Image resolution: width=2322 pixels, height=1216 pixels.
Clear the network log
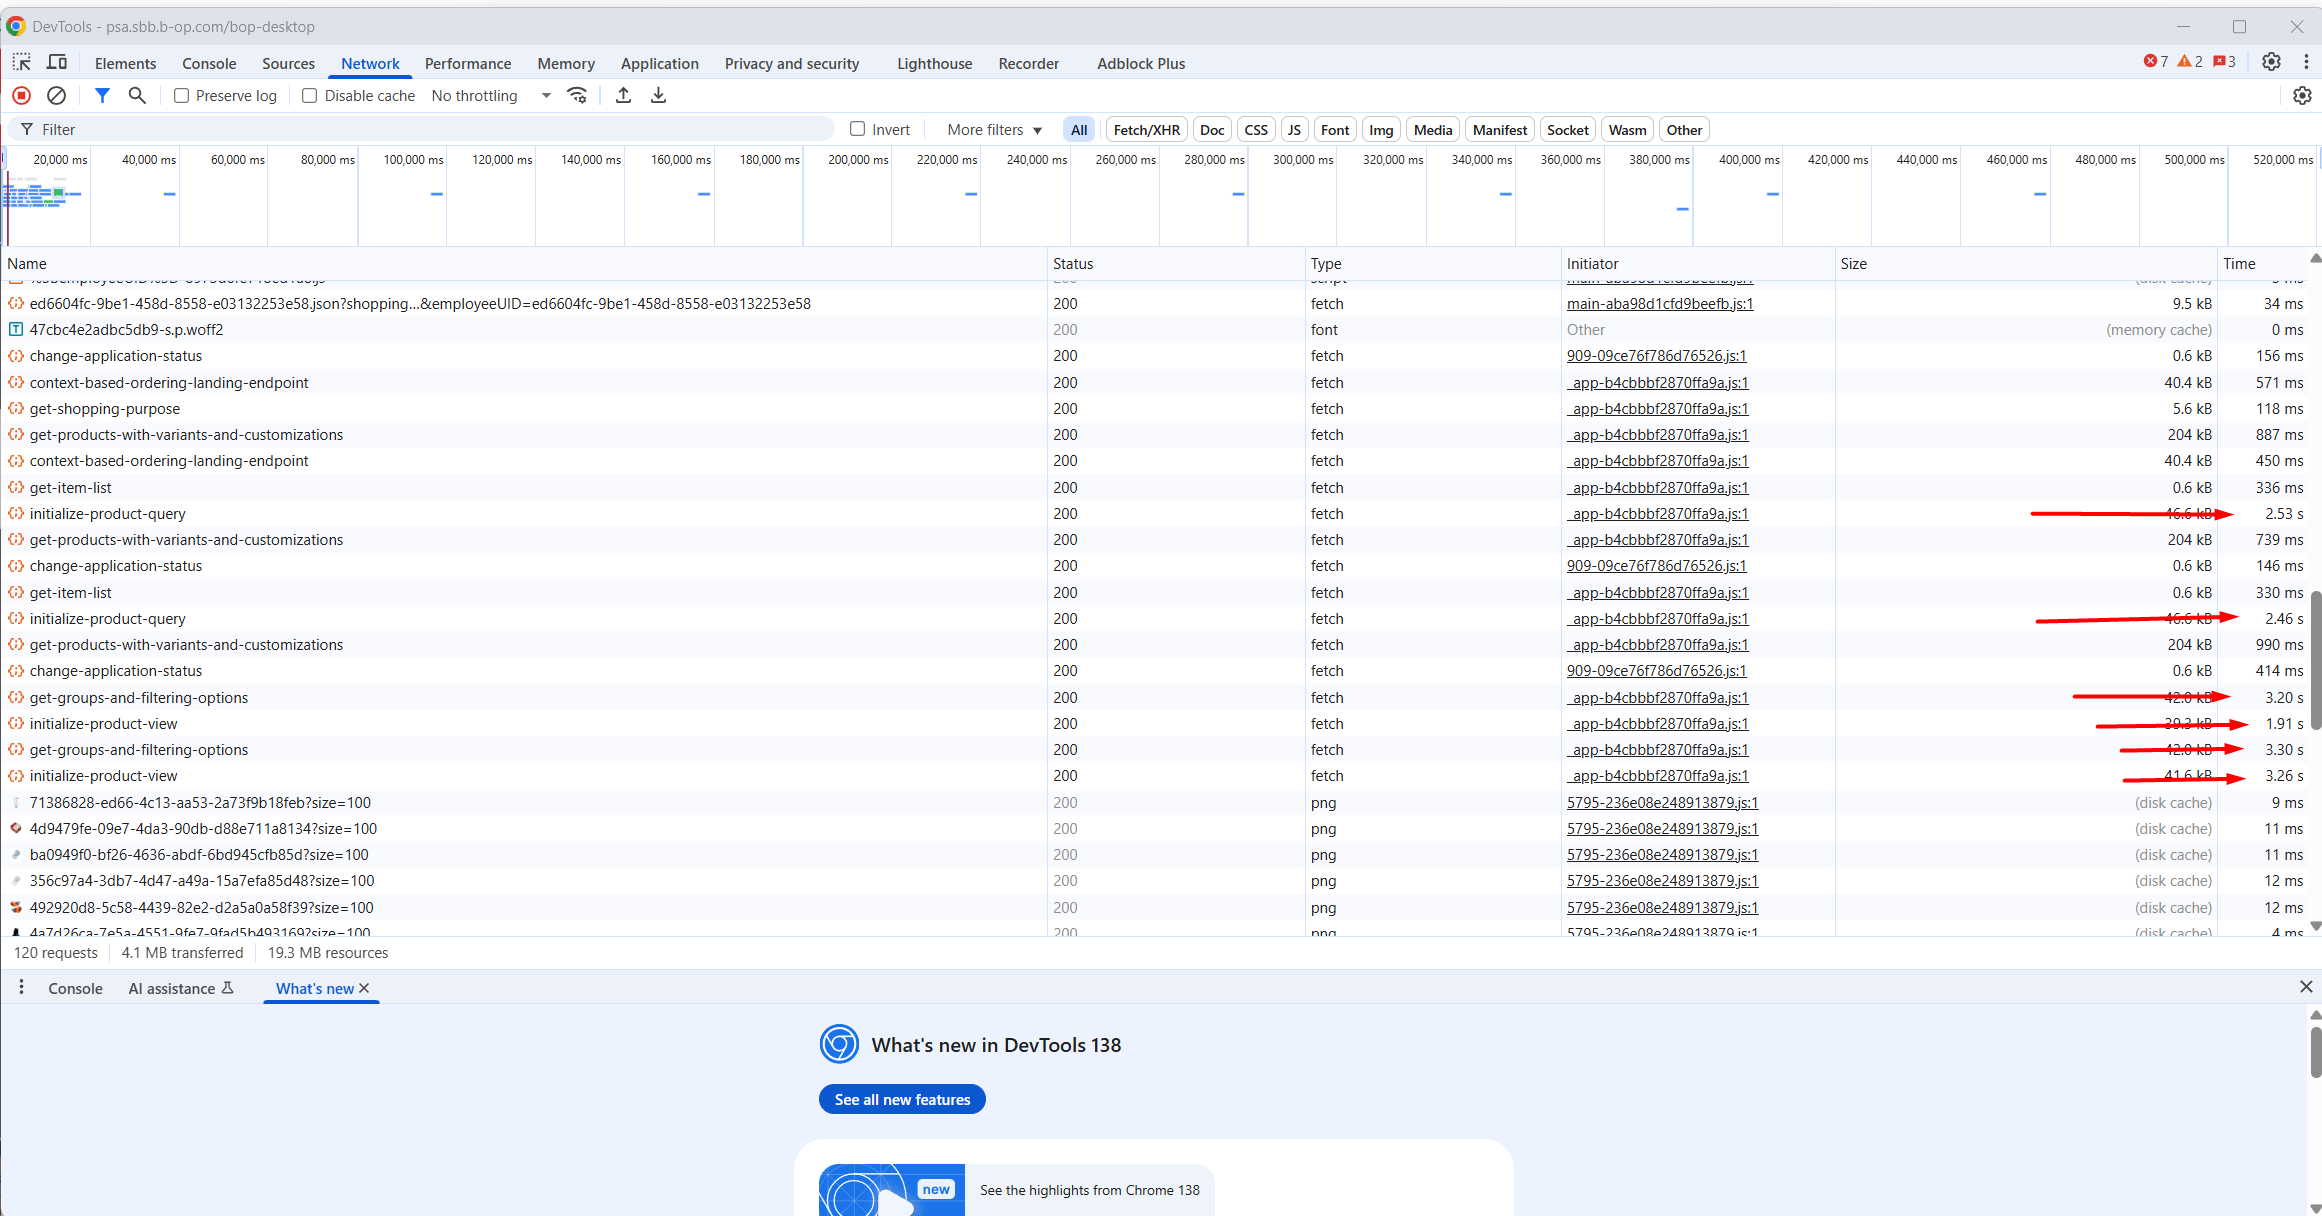[57, 95]
